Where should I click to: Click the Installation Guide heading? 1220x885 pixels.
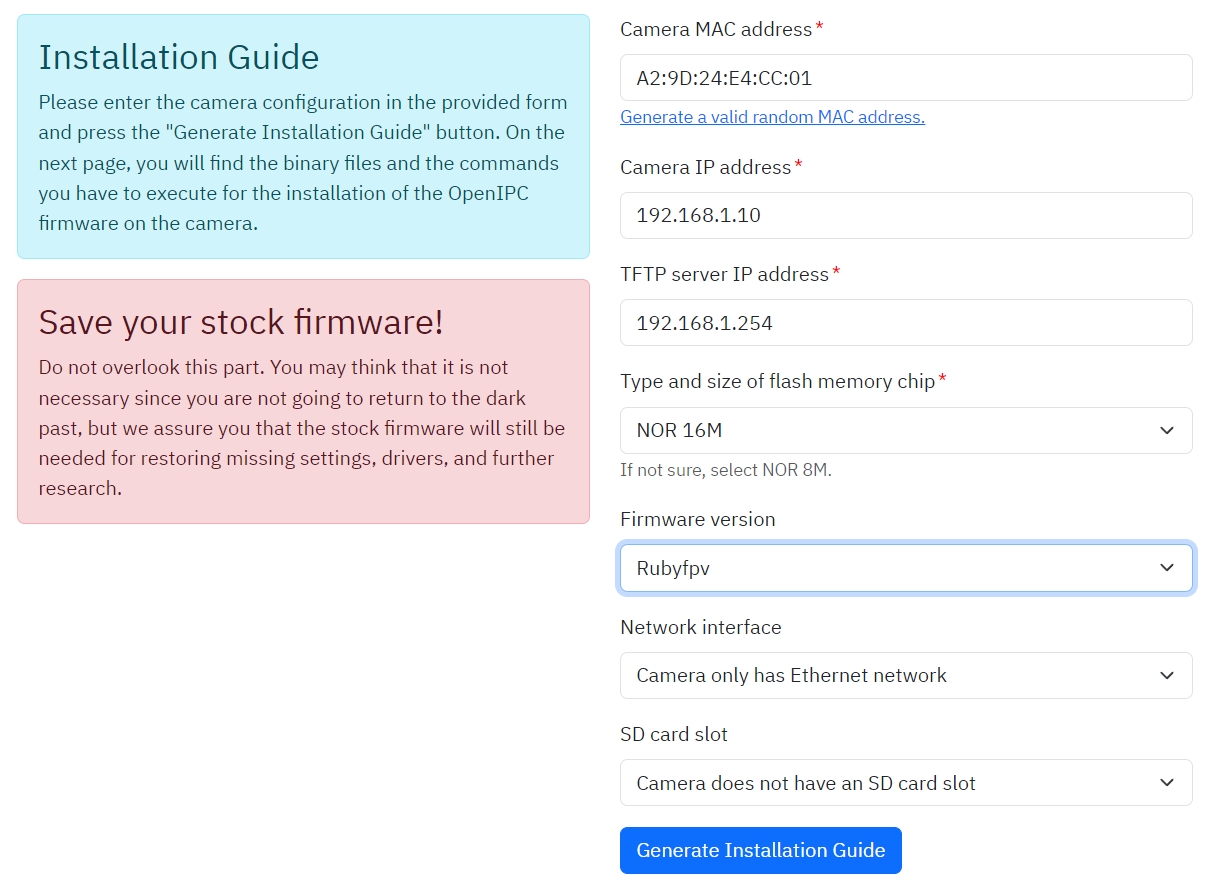pyautogui.click(x=179, y=57)
